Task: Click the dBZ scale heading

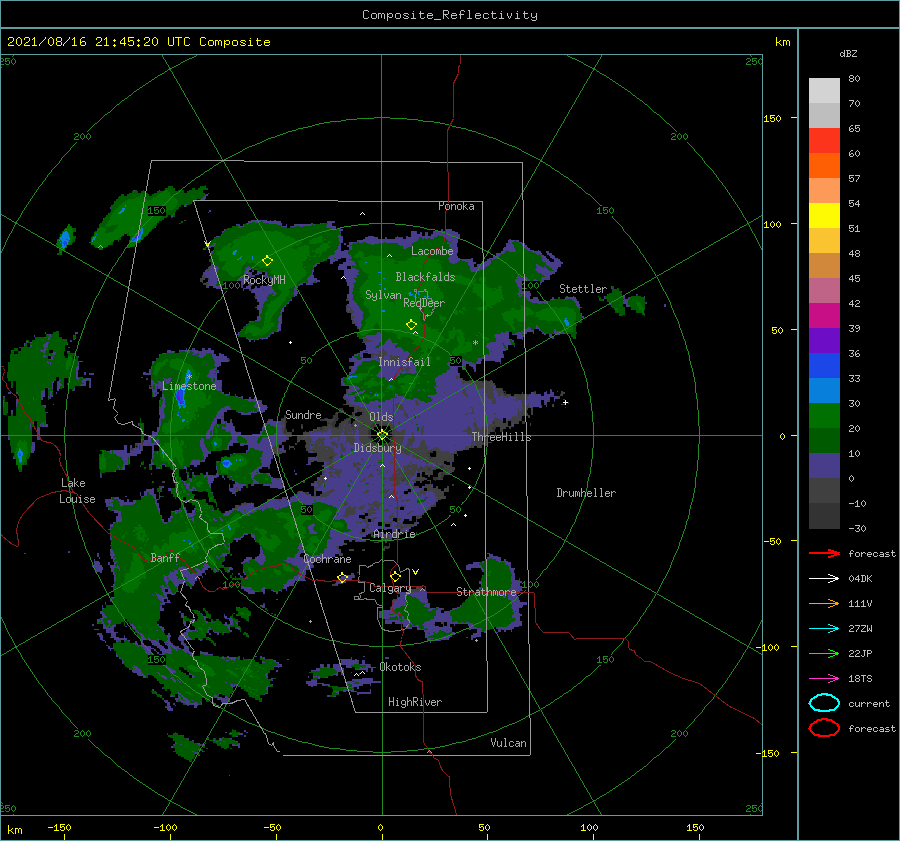Action: (x=848, y=54)
